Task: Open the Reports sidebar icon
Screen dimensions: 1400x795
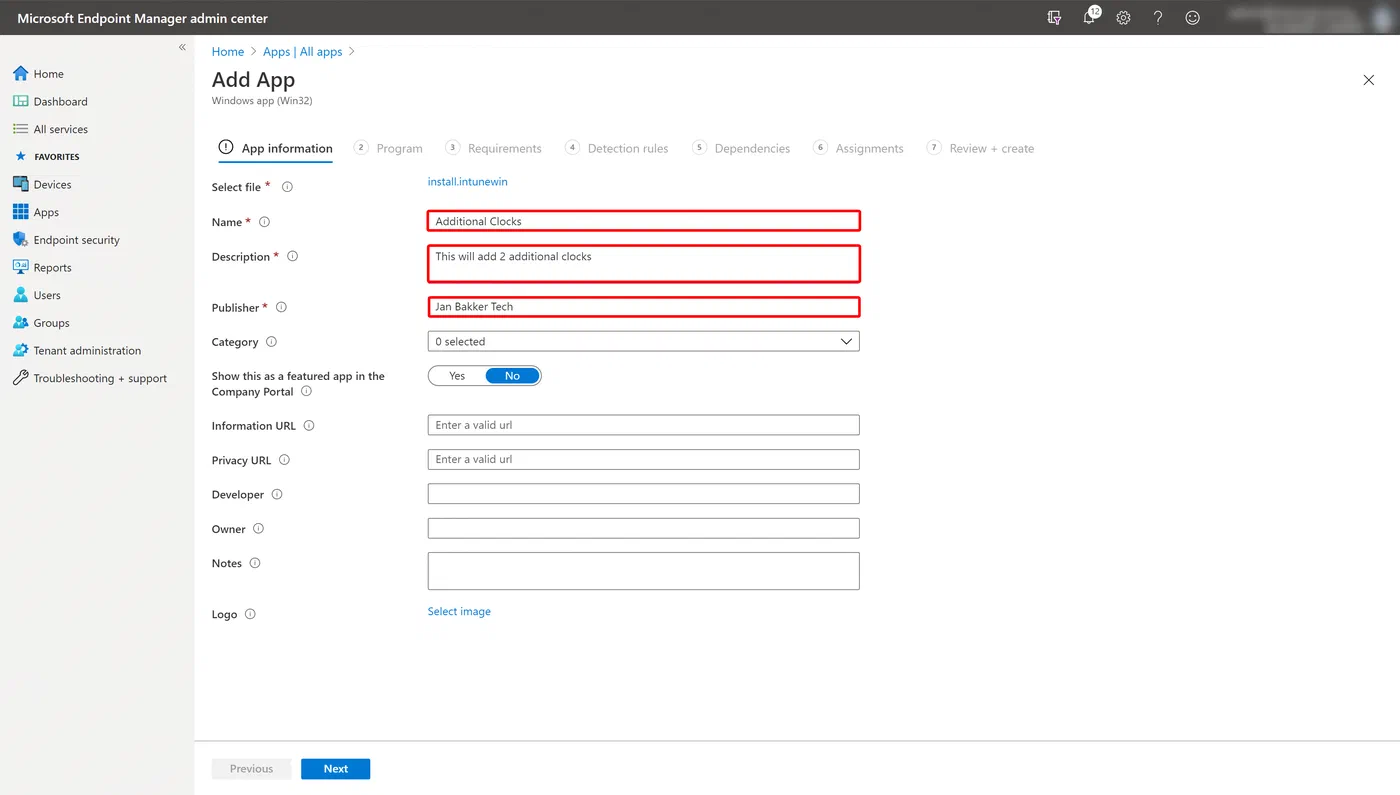Action: point(20,267)
